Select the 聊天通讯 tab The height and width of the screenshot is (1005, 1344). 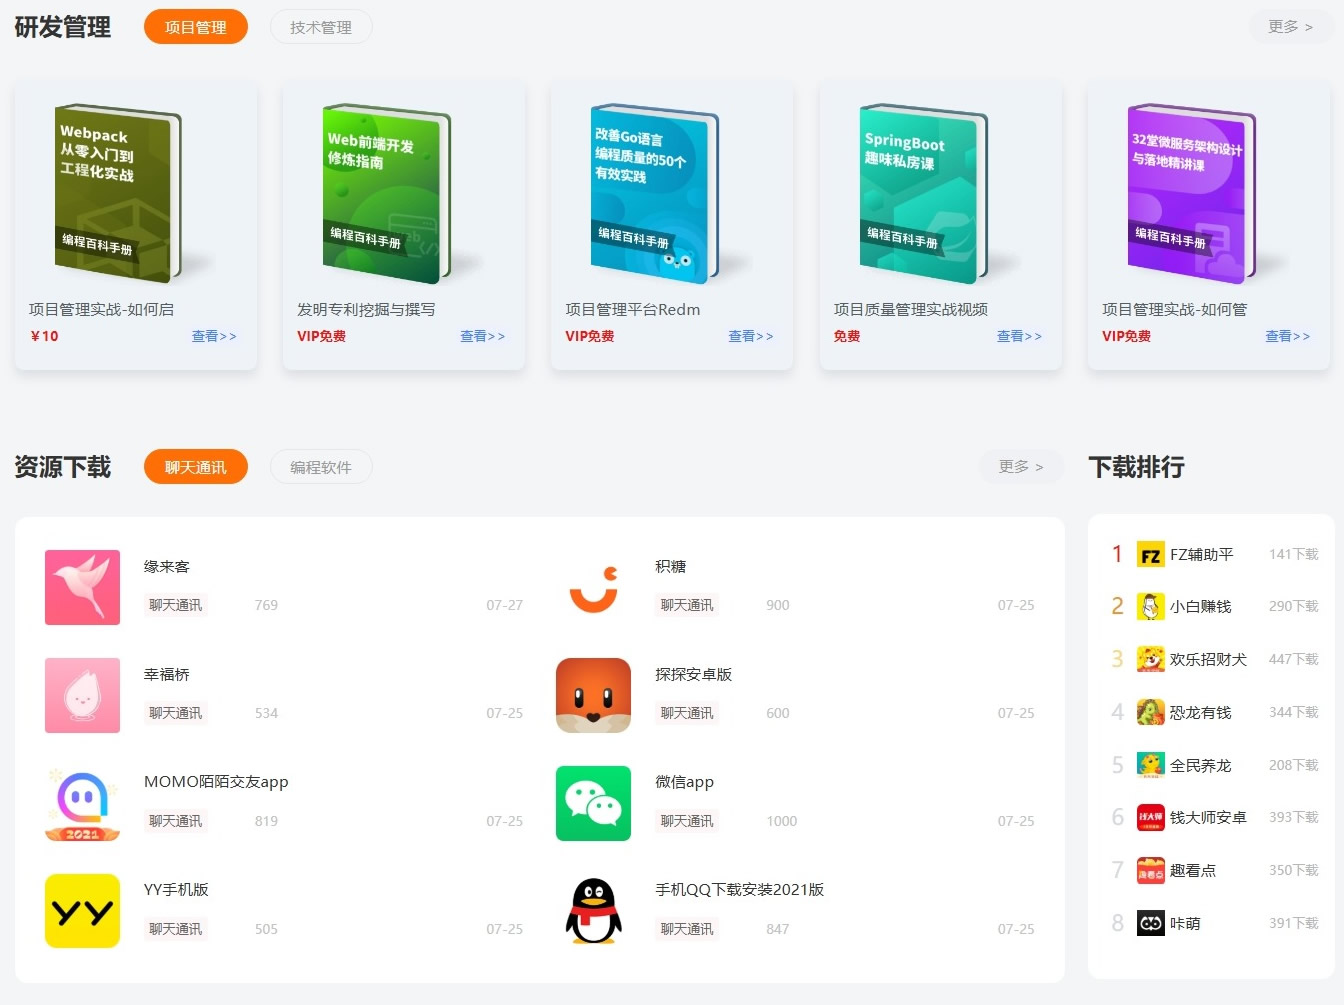pos(195,466)
